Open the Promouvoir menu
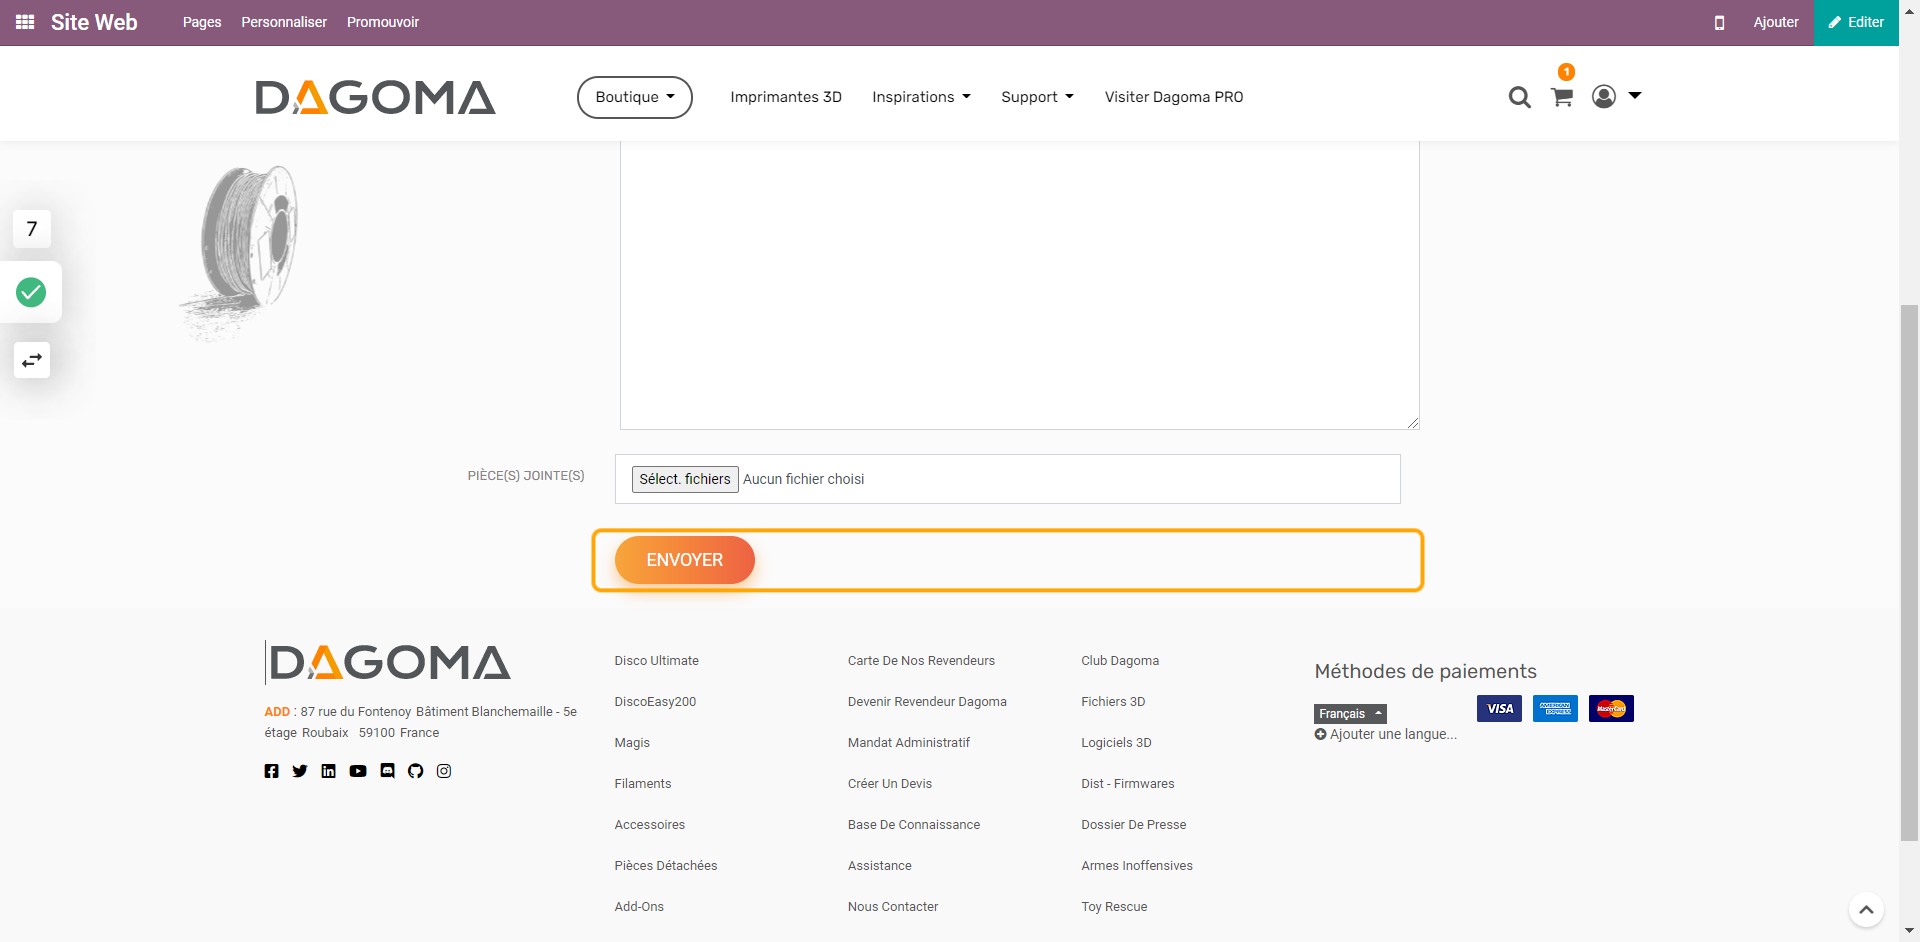 tap(383, 22)
